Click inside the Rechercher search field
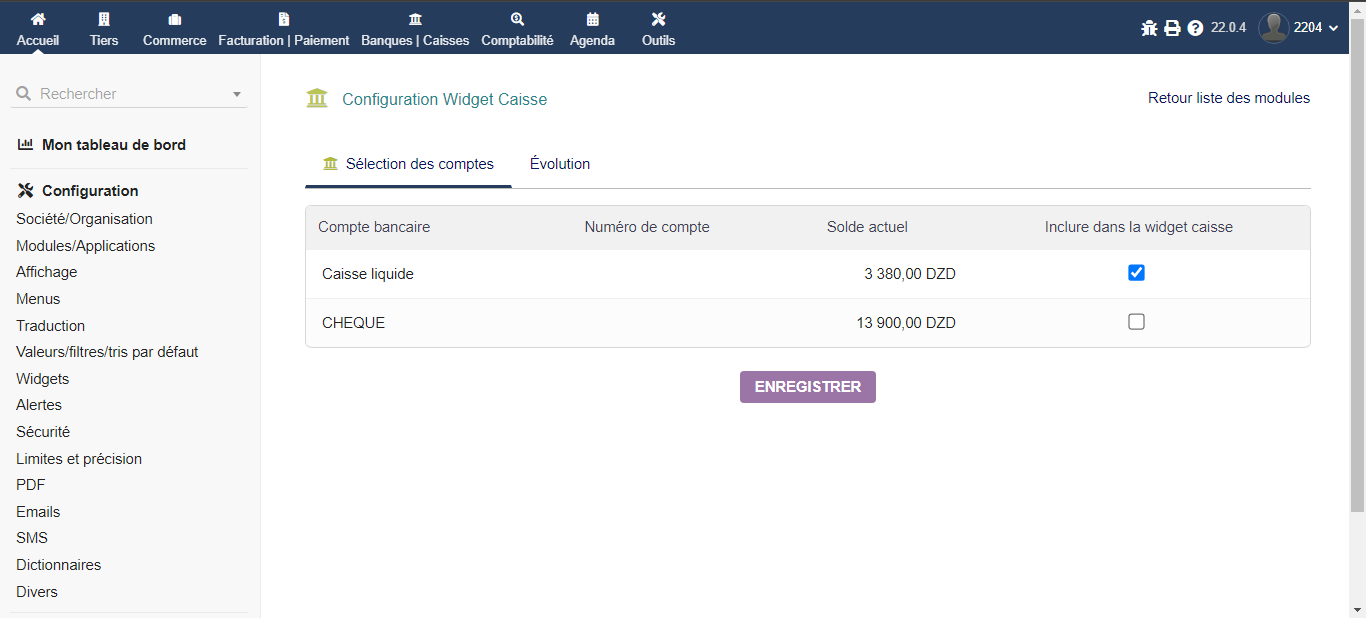1366x618 pixels. (x=120, y=93)
